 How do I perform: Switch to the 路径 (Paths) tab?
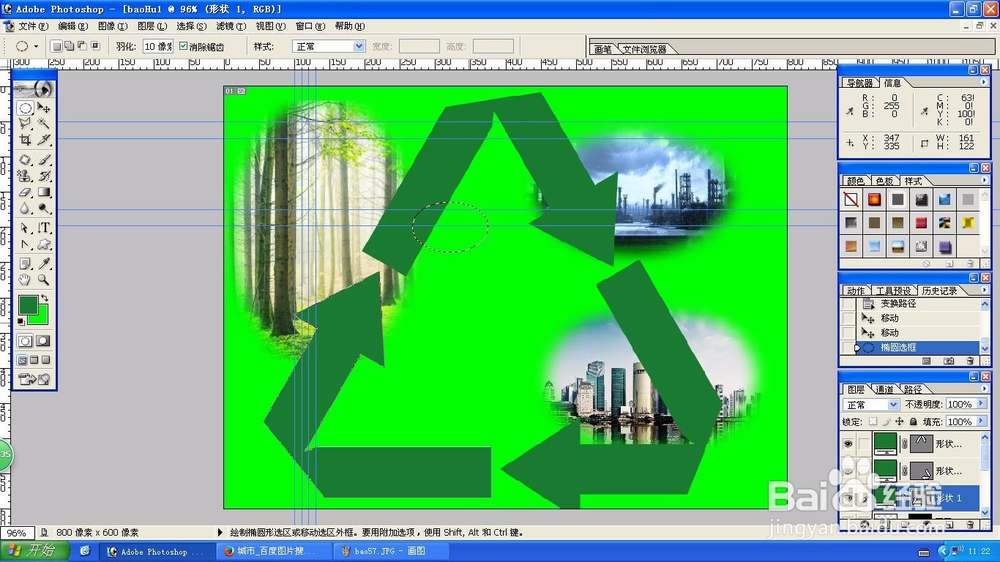tap(912, 389)
